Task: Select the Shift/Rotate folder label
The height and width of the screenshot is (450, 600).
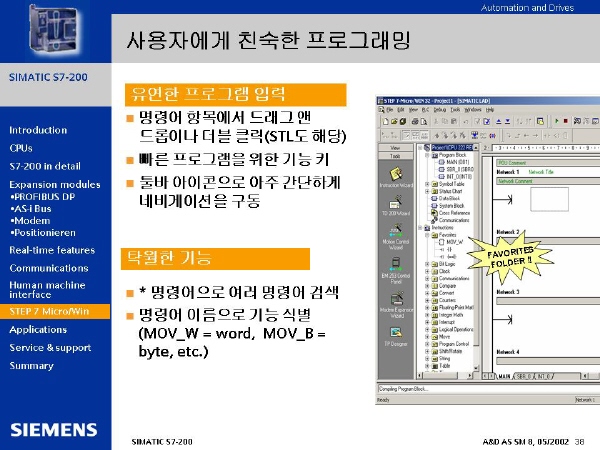Action: [450, 351]
